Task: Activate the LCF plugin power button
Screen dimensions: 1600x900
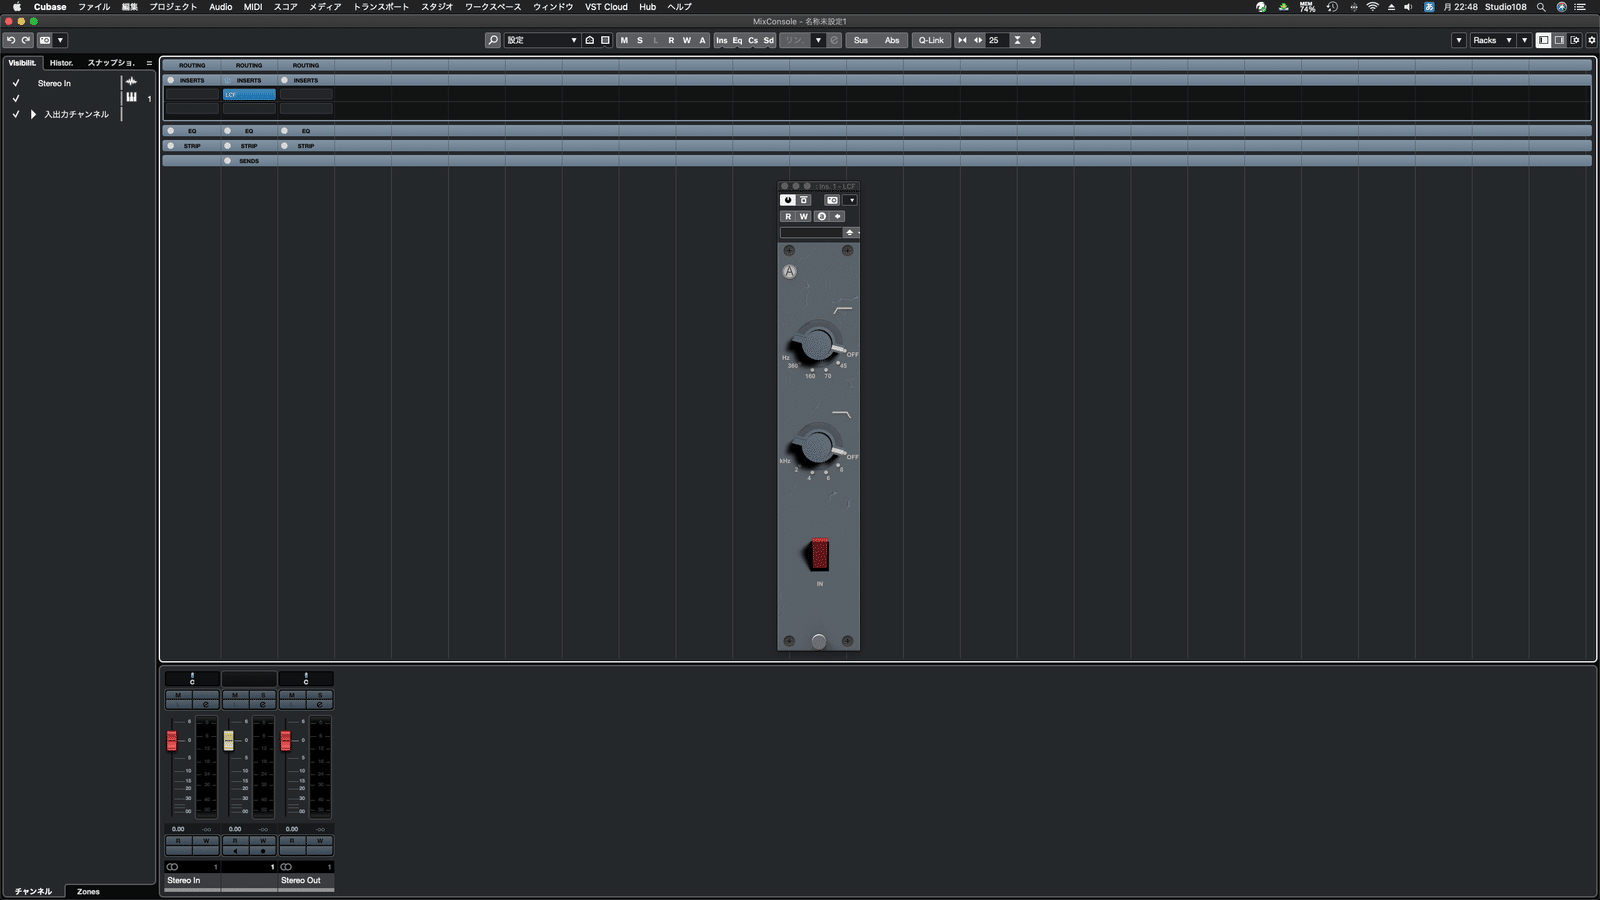Action: (x=788, y=200)
